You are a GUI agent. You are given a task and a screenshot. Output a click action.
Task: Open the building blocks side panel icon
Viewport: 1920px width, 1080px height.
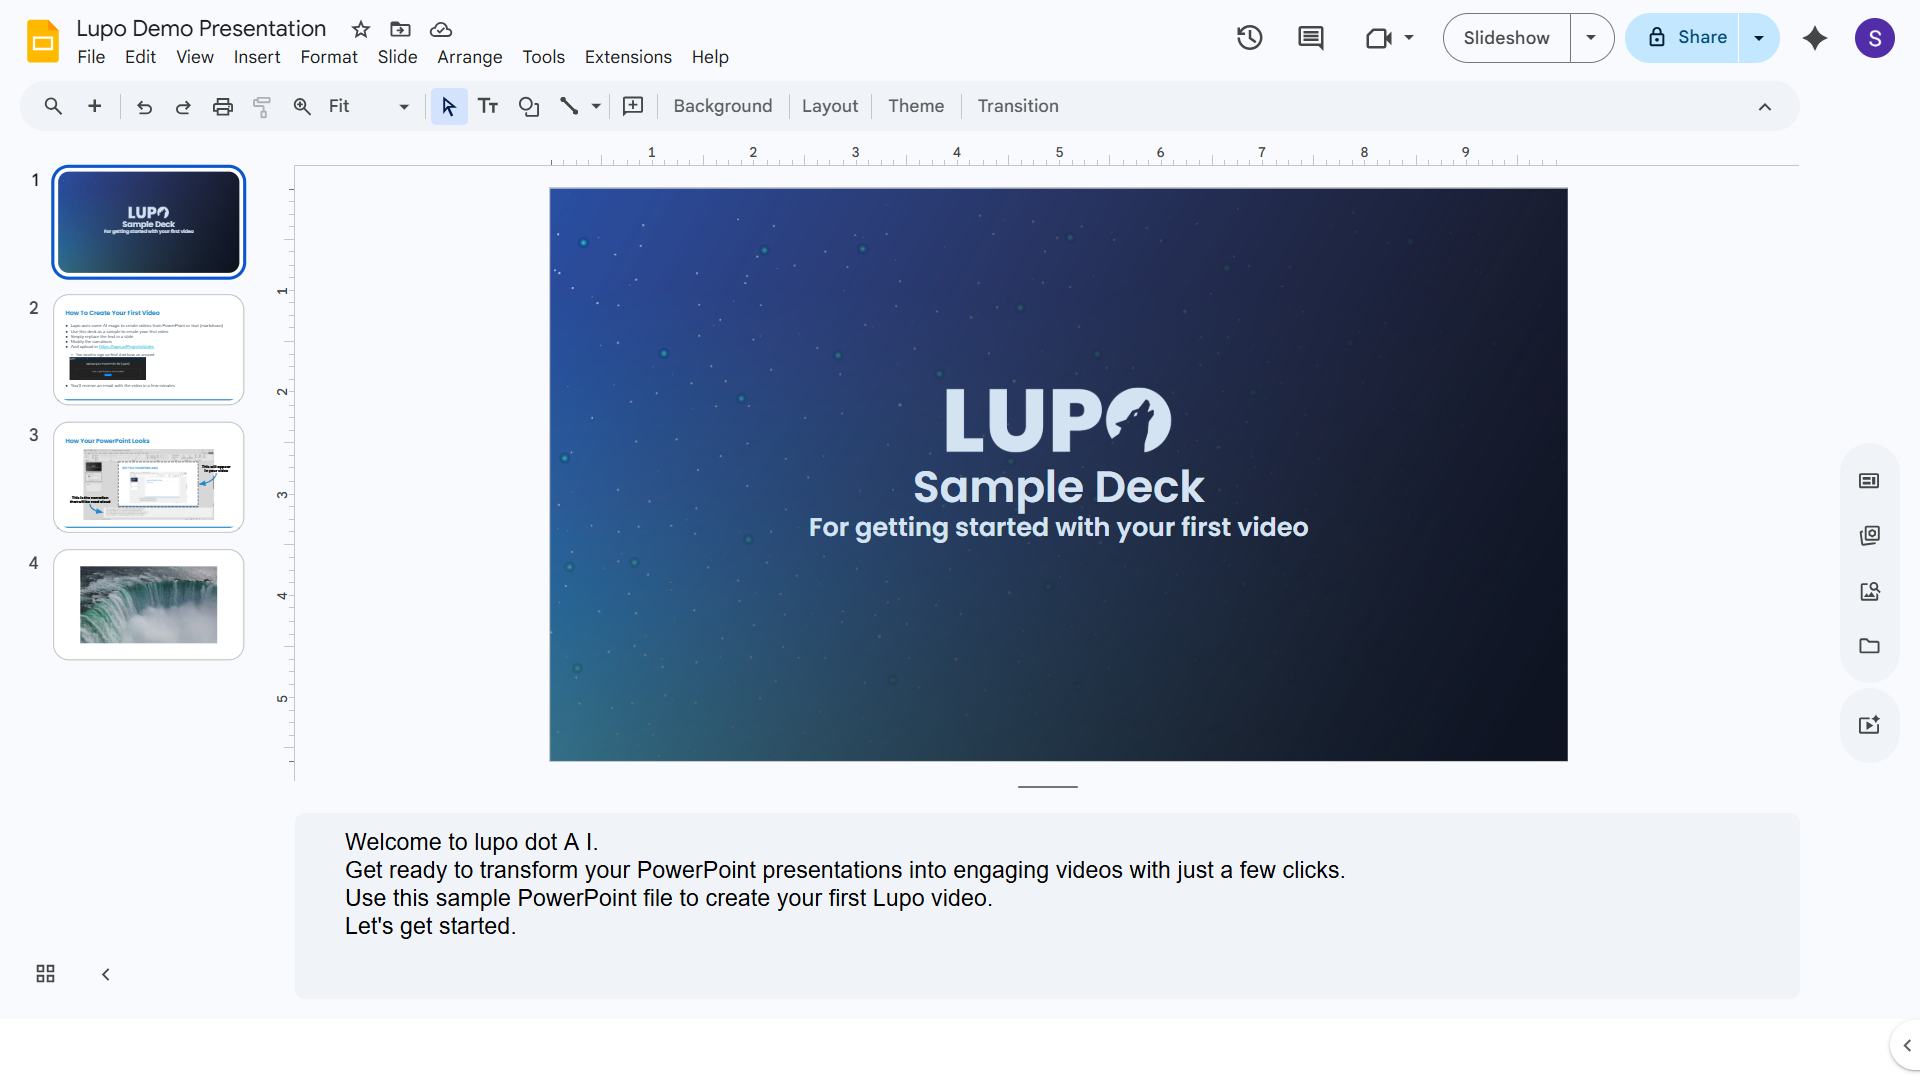click(1869, 536)
